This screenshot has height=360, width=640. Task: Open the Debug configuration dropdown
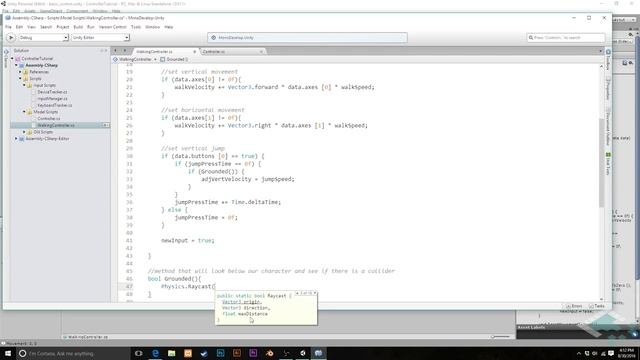43,38
